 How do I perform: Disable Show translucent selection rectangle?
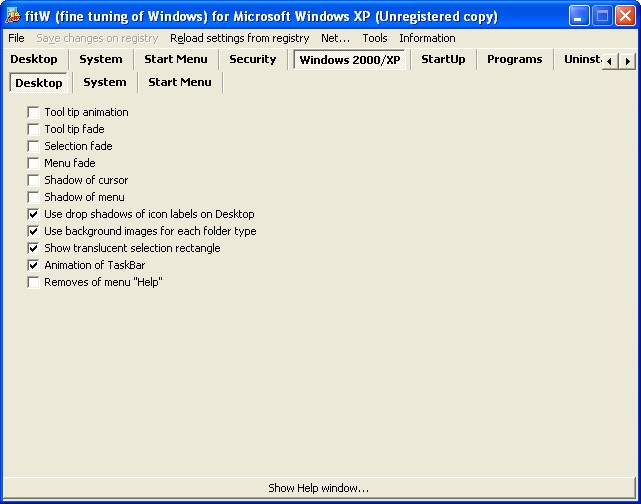(33, 248)
